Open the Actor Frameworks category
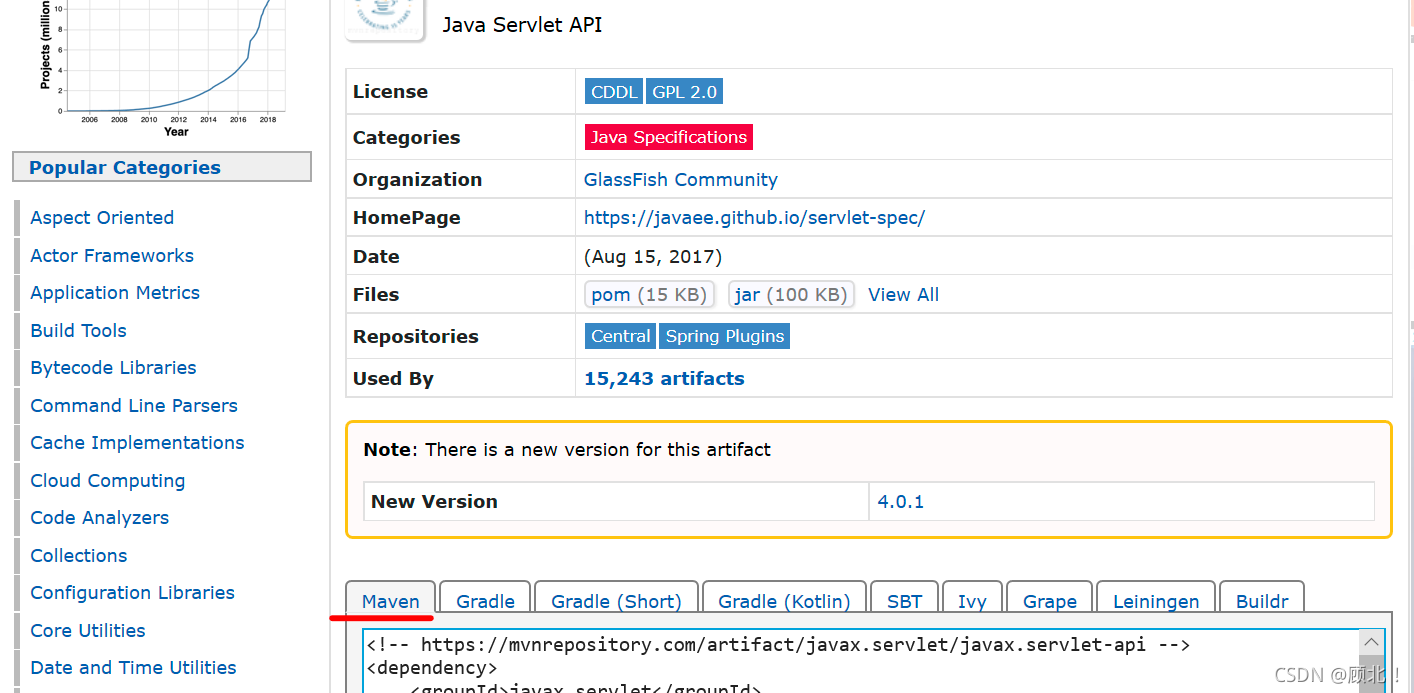 (x=112, y=256)
